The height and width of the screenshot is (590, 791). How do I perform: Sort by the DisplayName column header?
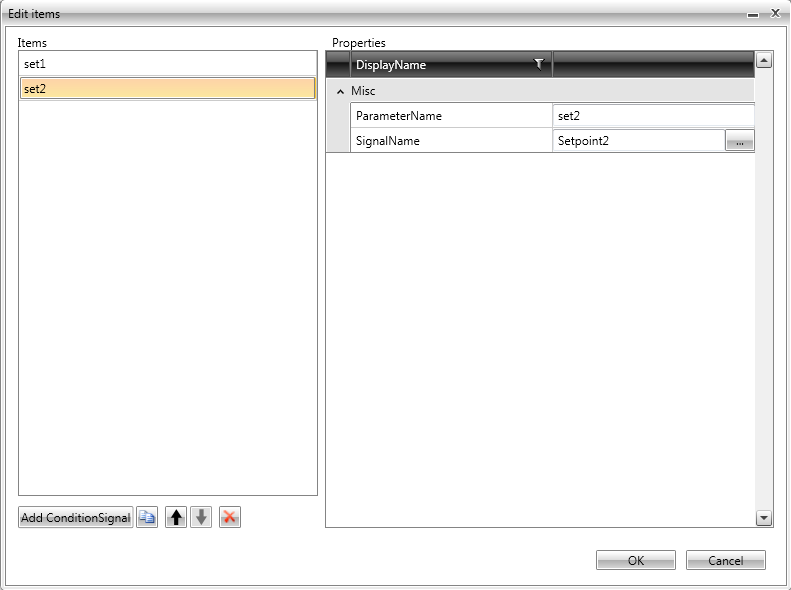pyautogui.click(x=440, y=65)
